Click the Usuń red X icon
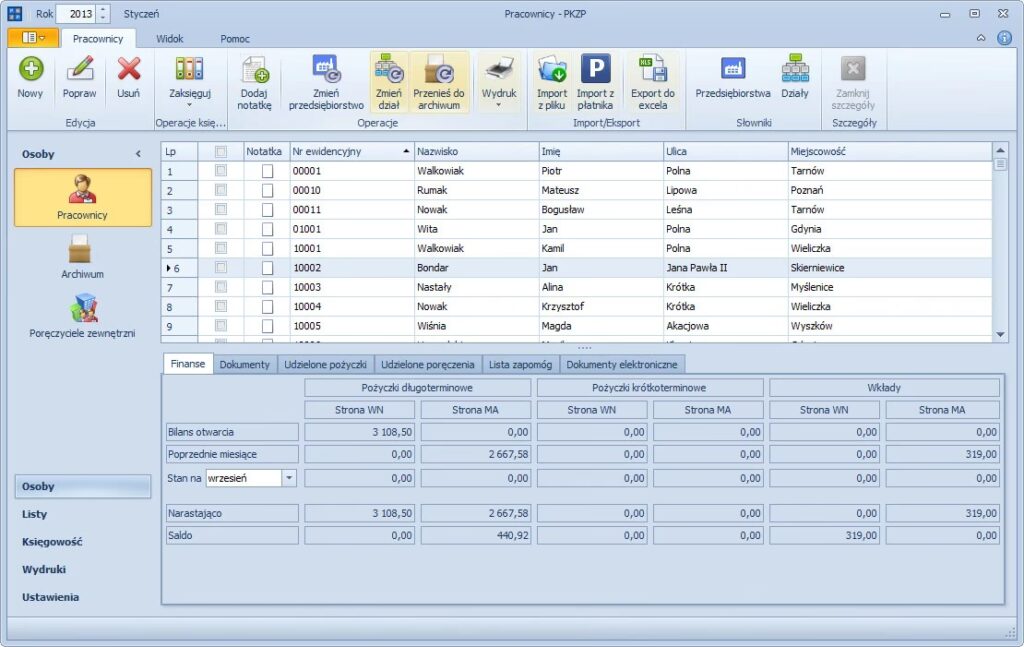Image resolution: width=1024 pixels, height=647 pixels. [128, 70]
